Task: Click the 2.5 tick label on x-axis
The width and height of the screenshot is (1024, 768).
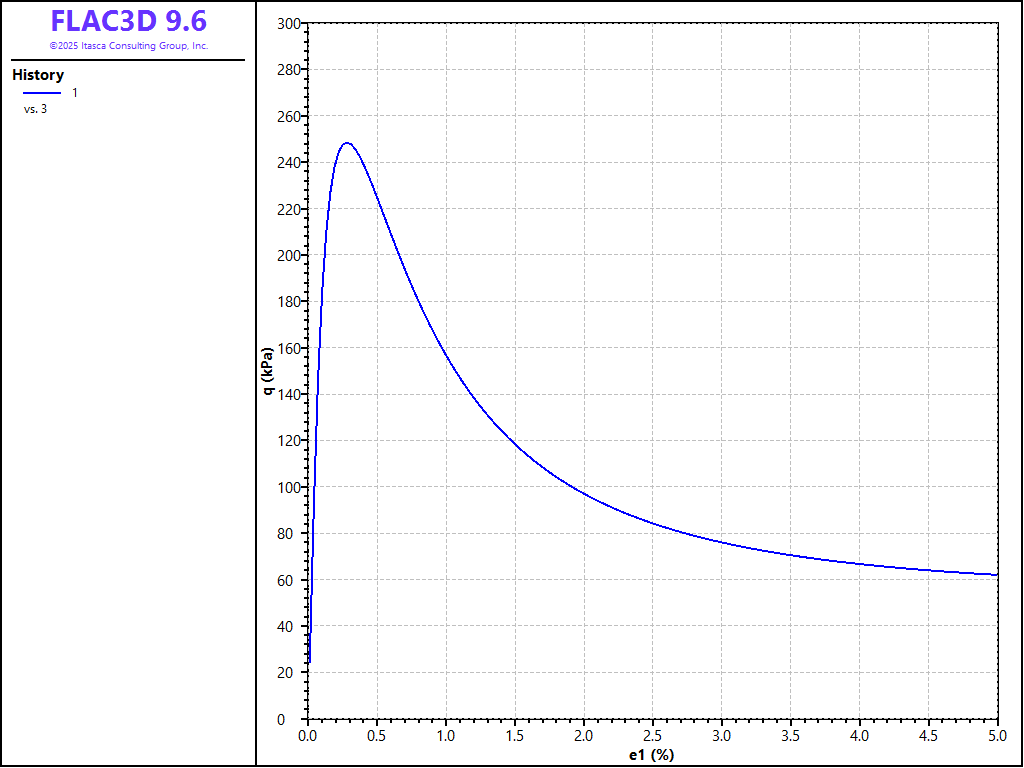Action: click(652, 736)
